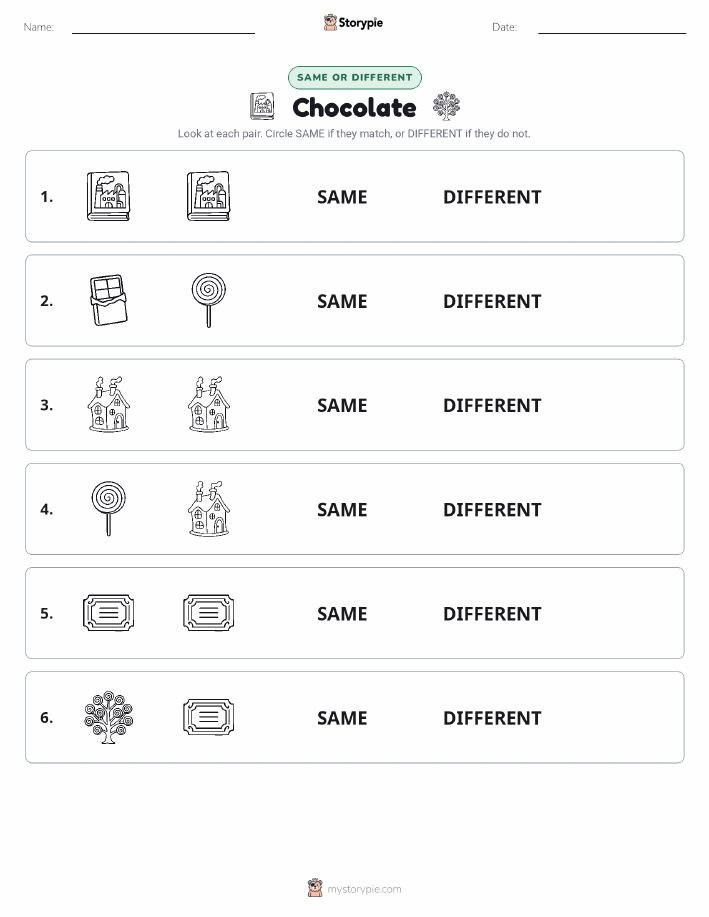Select DIFFERENT for row 4
Viewport: 709px width, 917px height.
point(492,509)
